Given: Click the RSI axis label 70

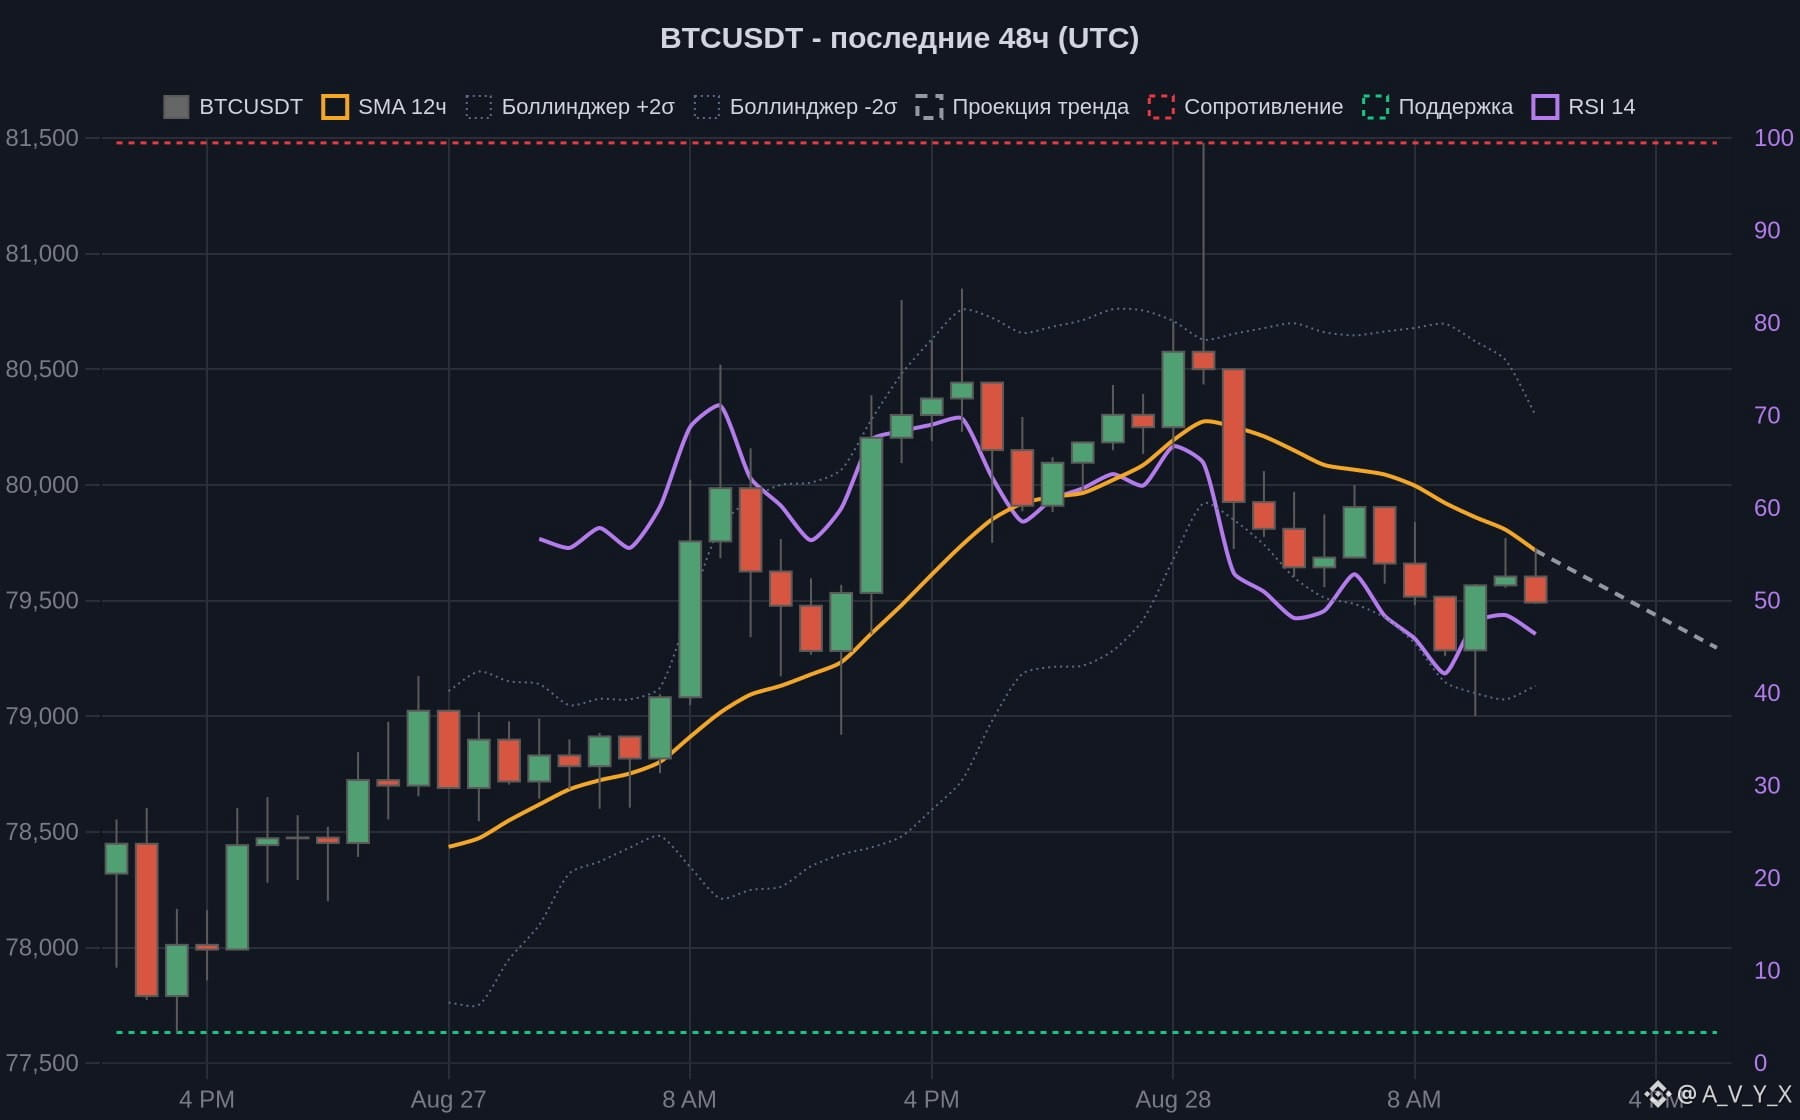Looking at the screenshot, I should click(1767, 416).
